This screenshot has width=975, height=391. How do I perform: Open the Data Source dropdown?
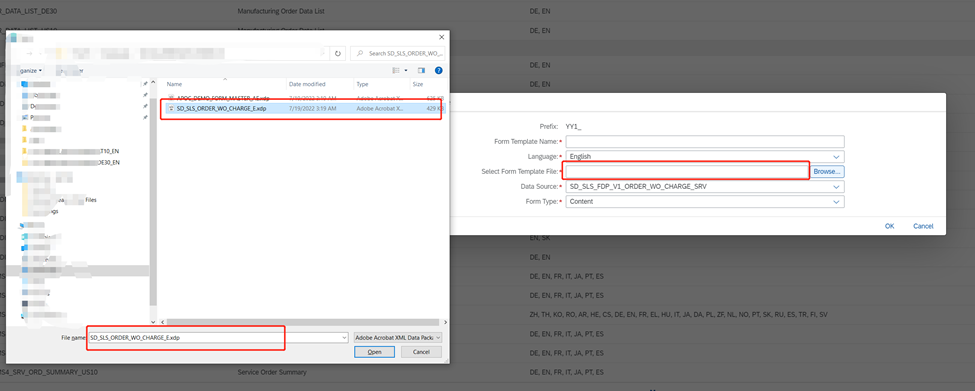tap(705, 186)
